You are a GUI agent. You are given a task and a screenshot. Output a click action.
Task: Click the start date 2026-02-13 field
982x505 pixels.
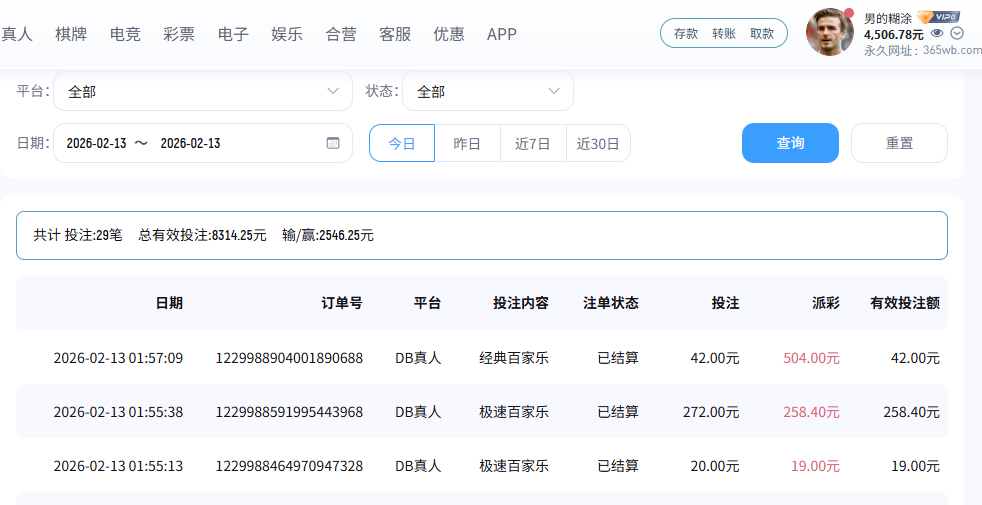pyautogui.click(x=96, y=143)
